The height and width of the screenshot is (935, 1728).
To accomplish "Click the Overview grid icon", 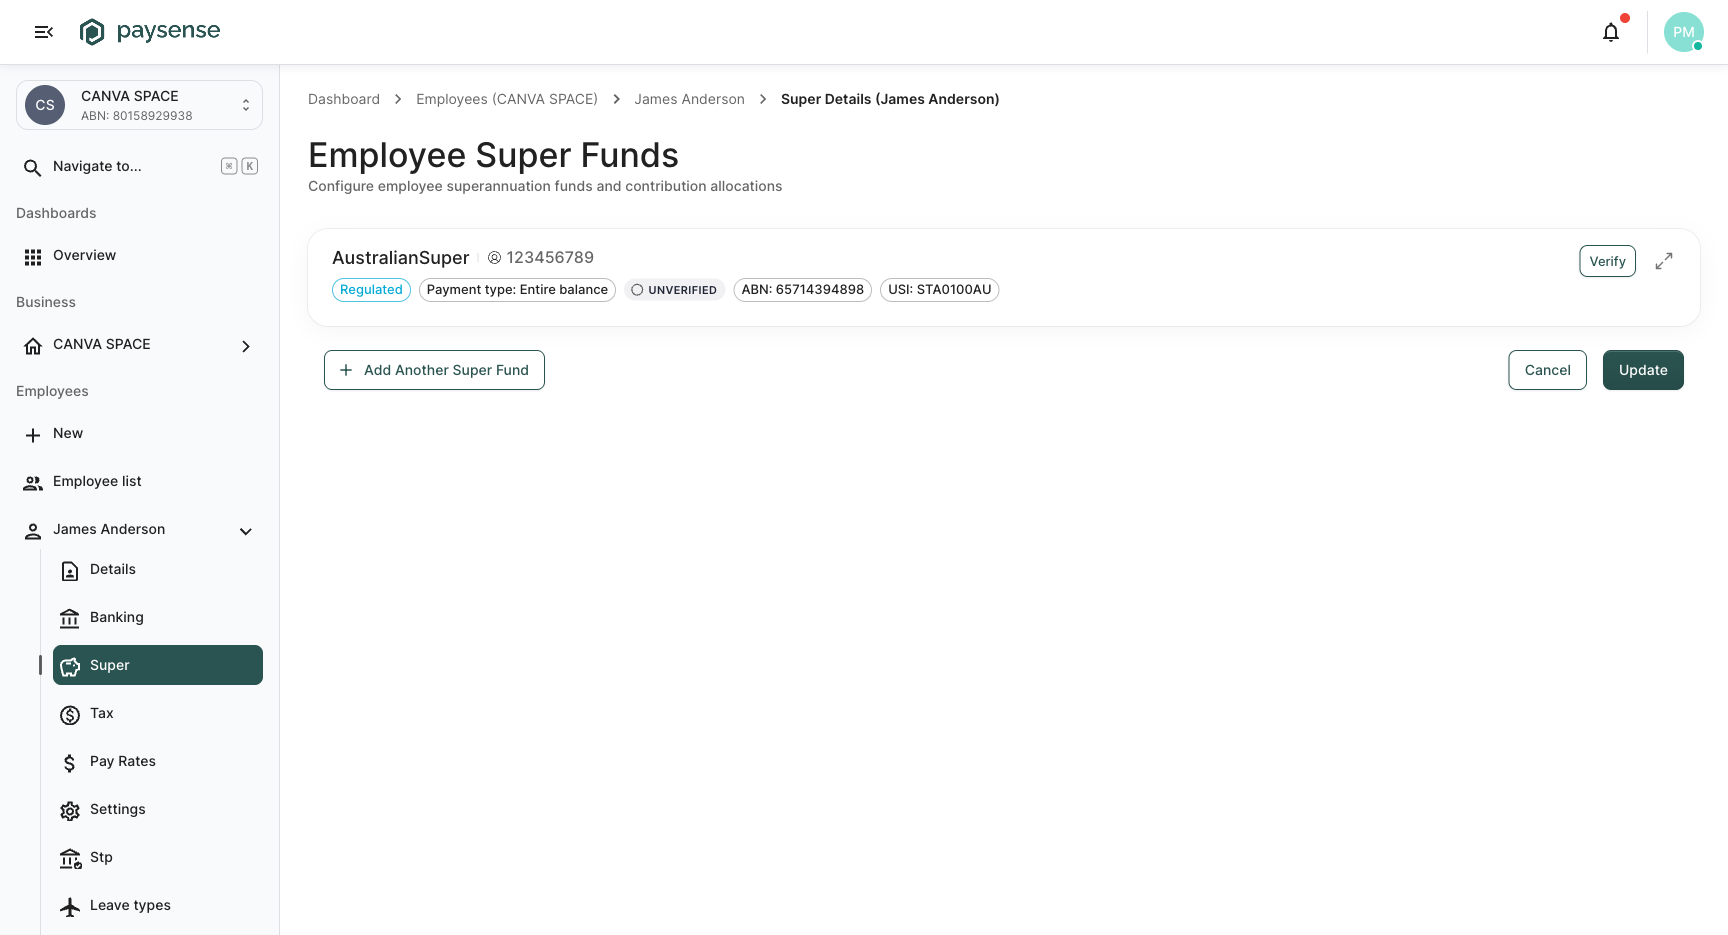I will pyautogui.click(x=33, y=257).
